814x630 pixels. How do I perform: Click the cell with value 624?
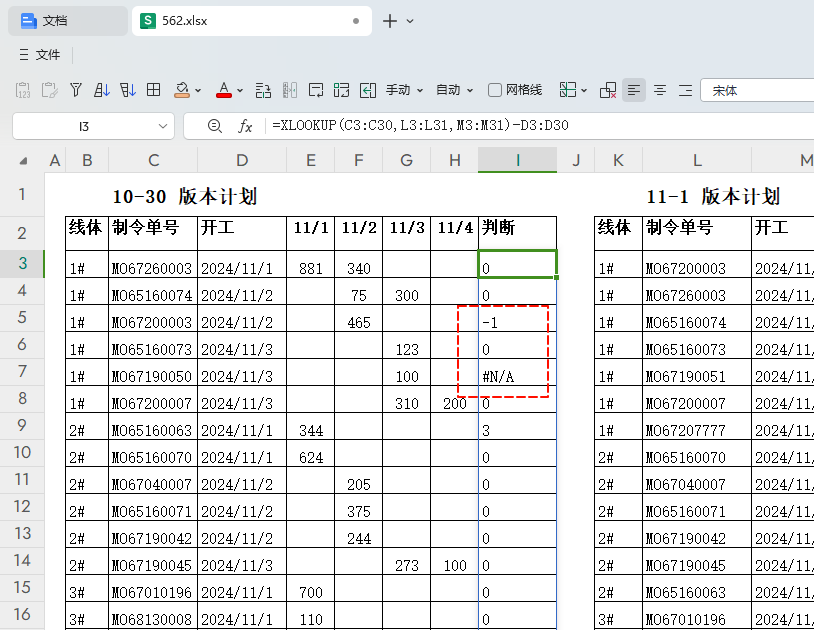[310, 453]
